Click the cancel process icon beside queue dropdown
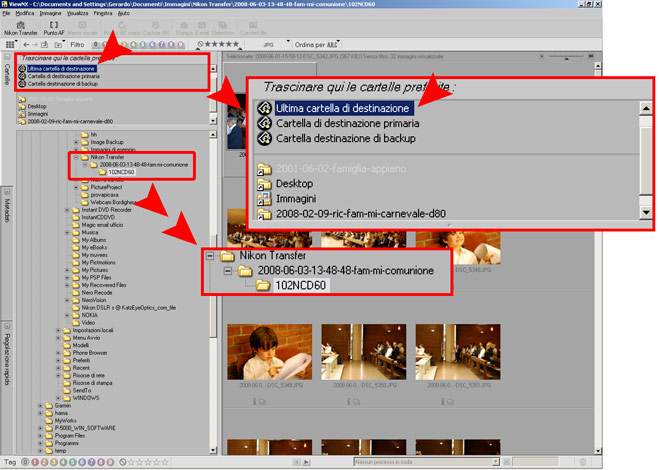Image resolution: width=660 pixels, height=470 pixels. 507,462
